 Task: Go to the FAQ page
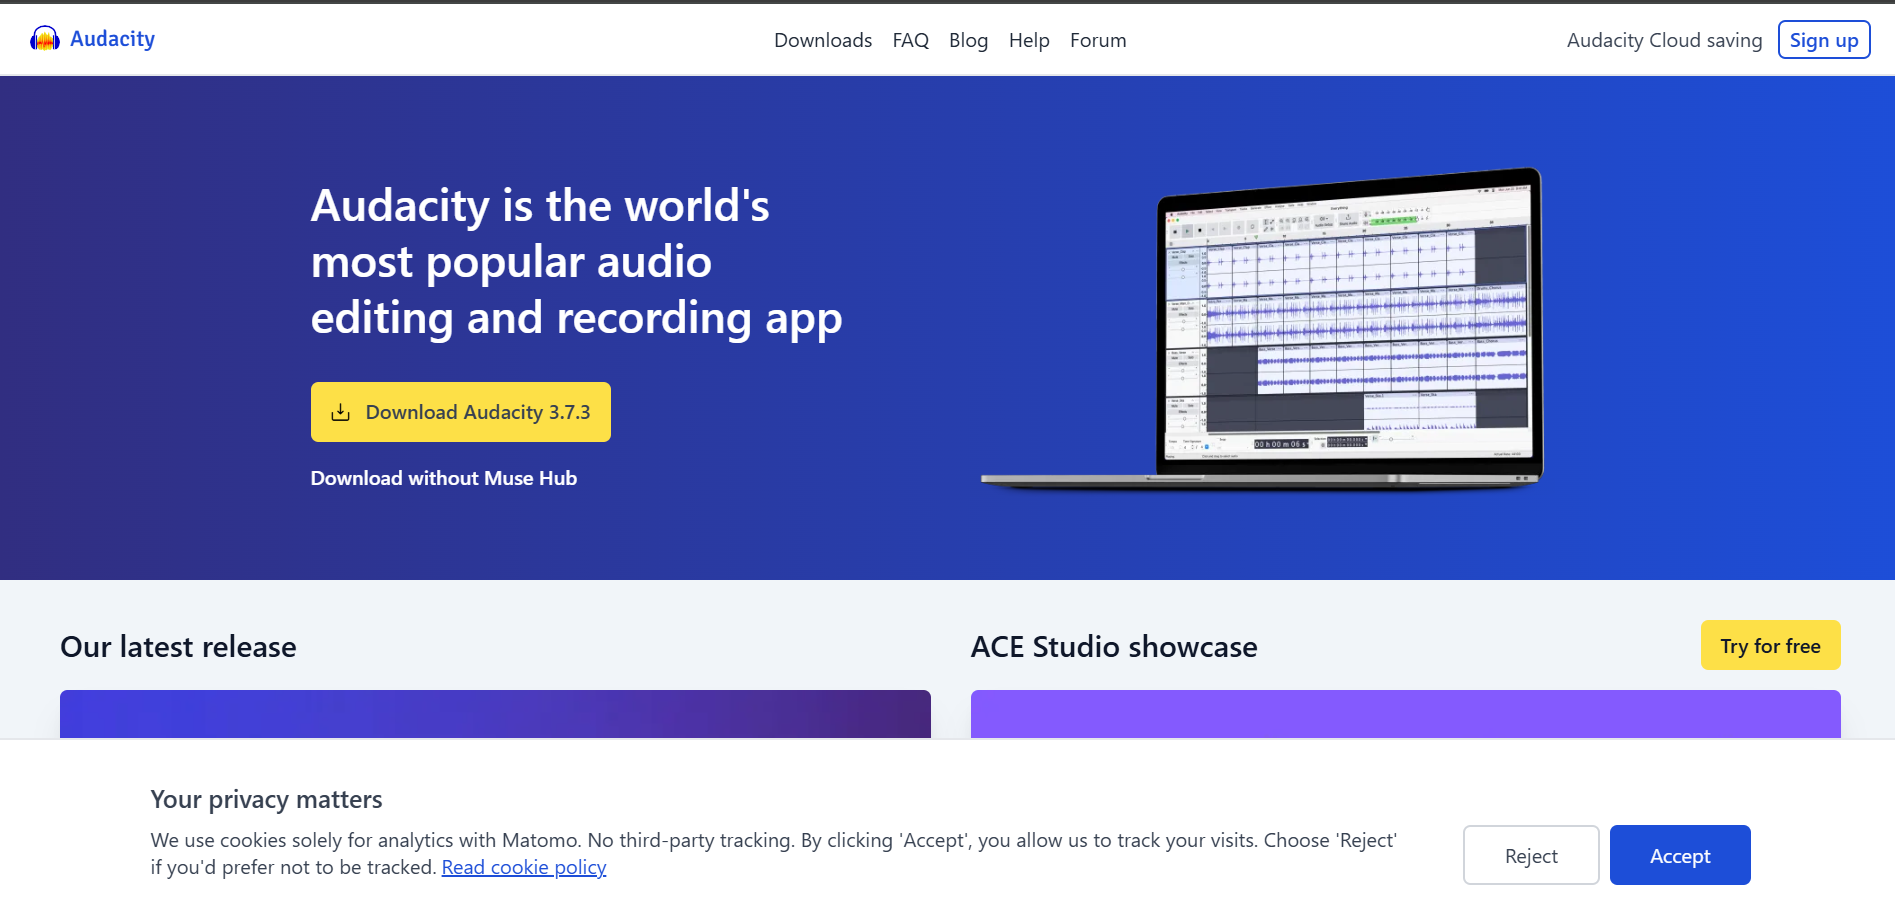[911, 40]
